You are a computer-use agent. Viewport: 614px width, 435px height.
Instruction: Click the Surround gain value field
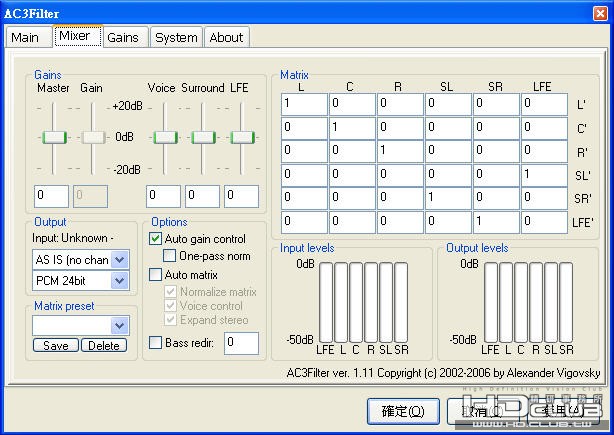tap(202, 196)
